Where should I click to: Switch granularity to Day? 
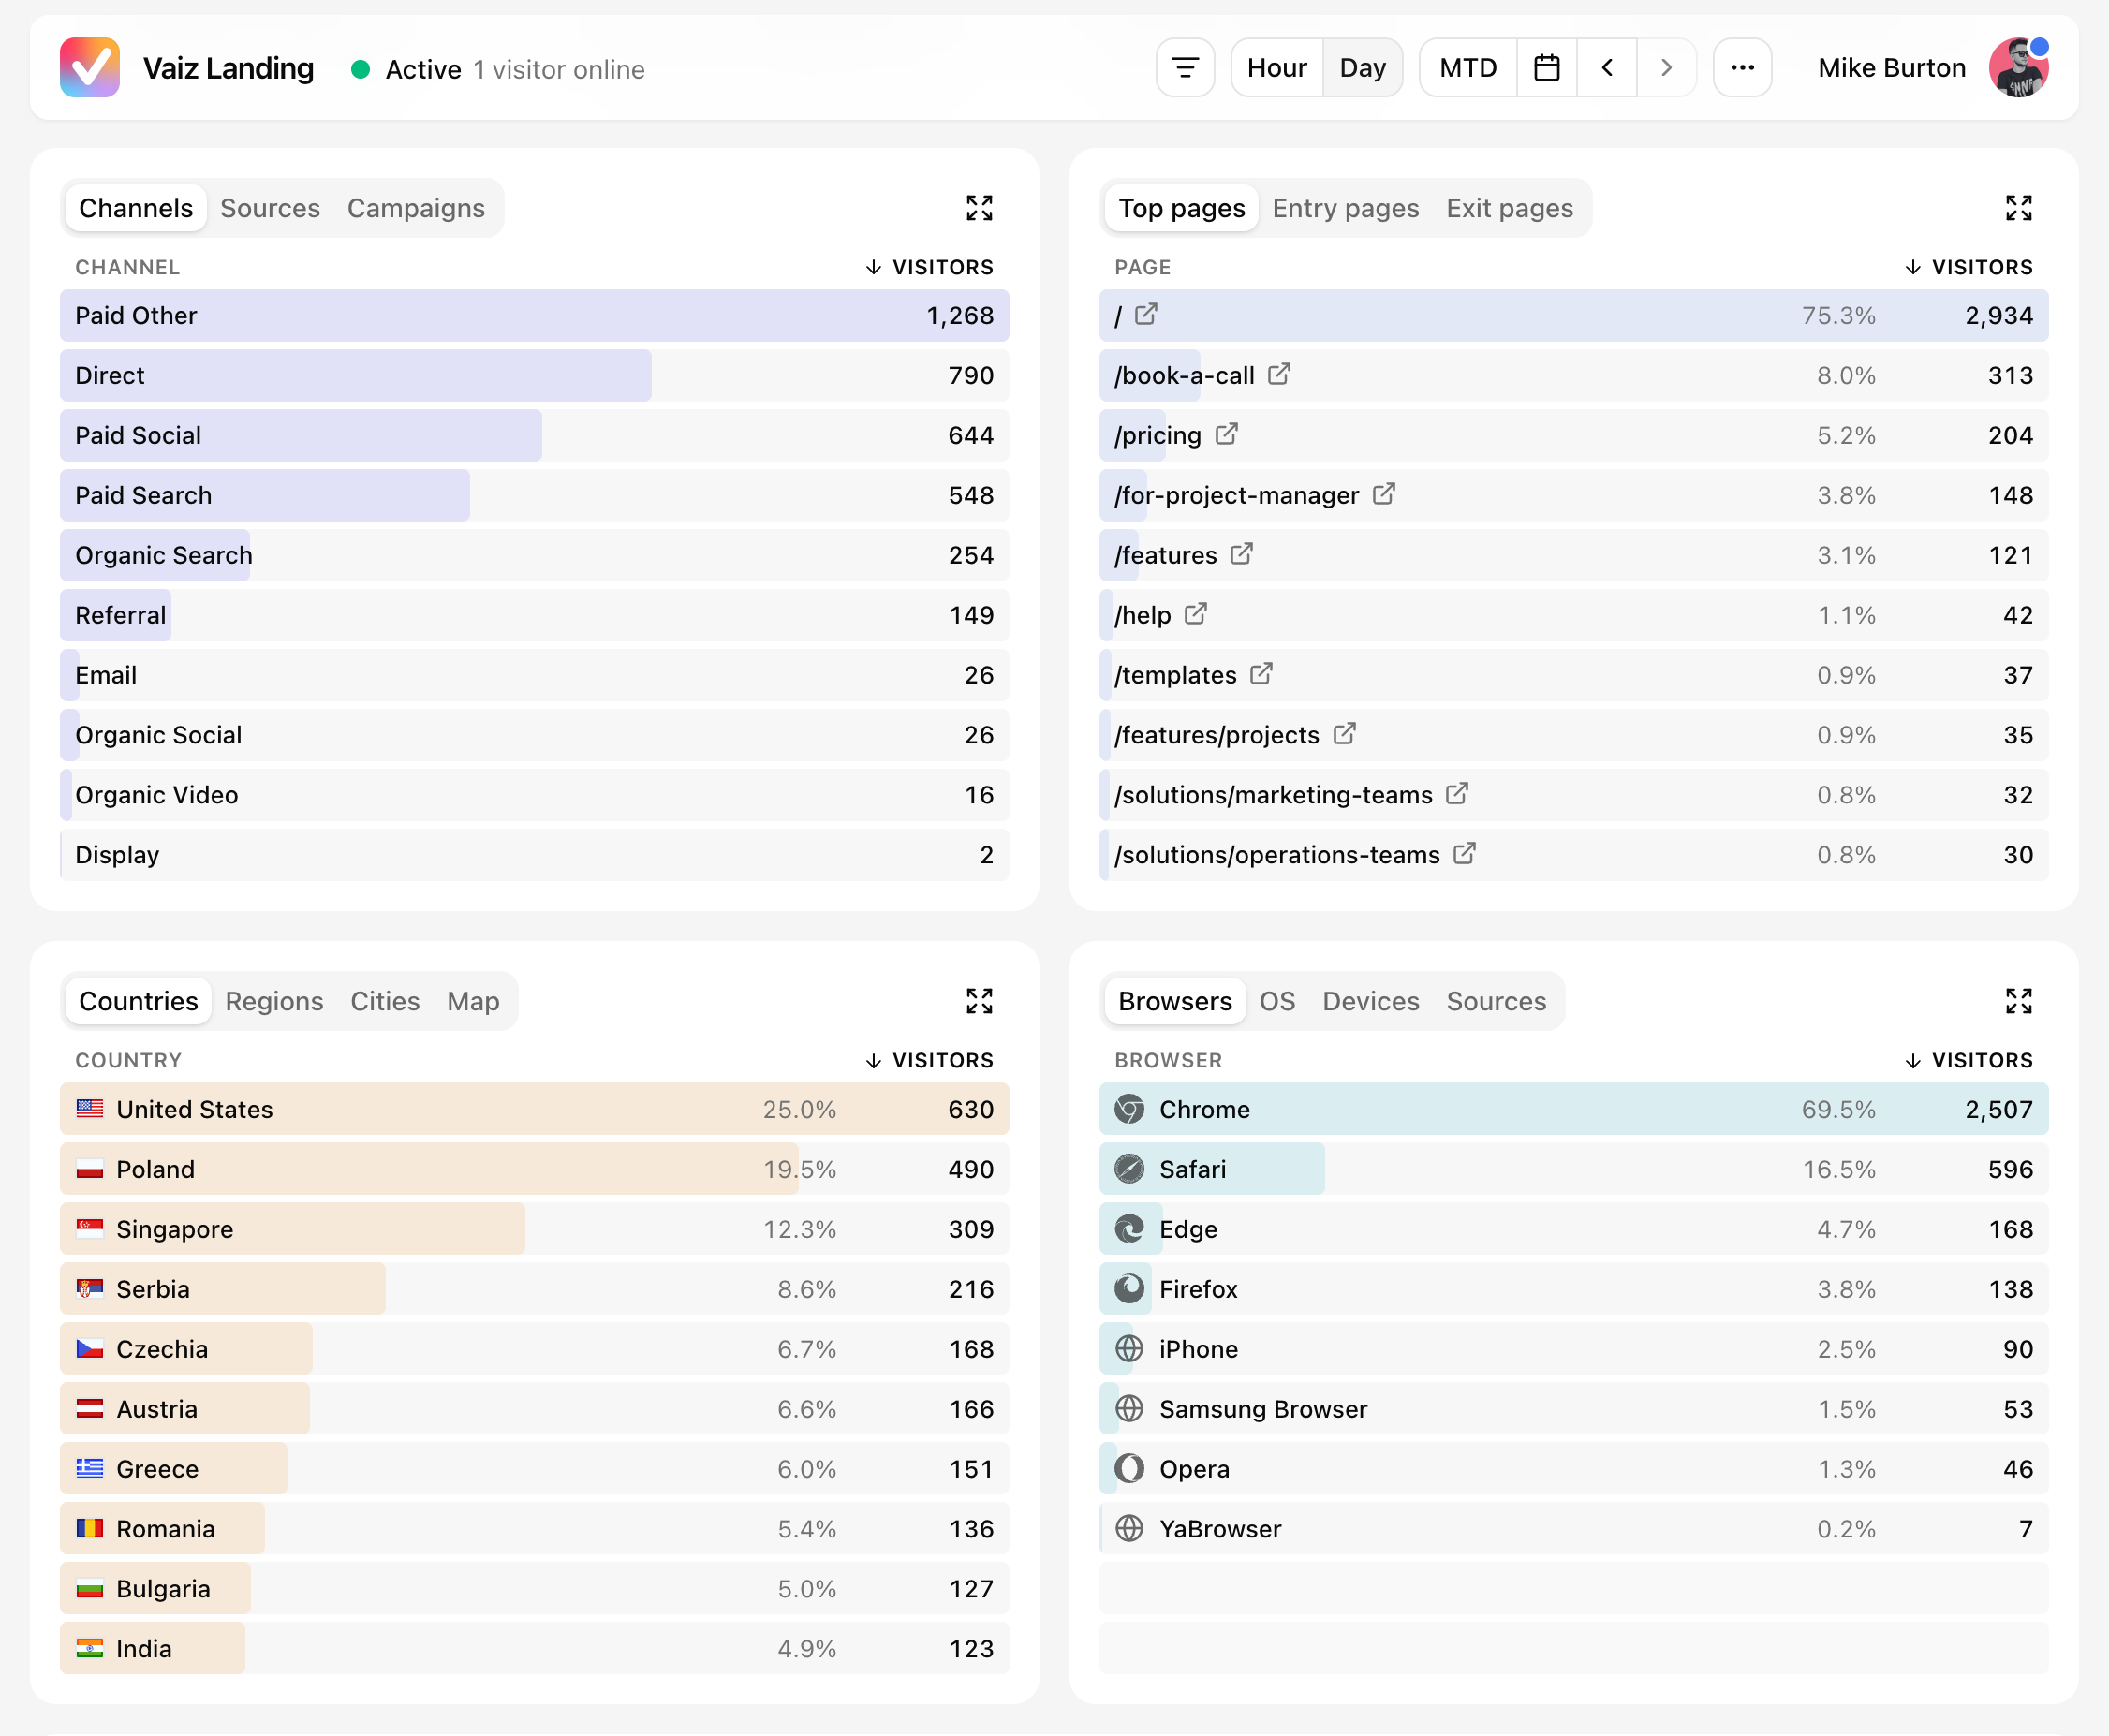pos(1362,68)
